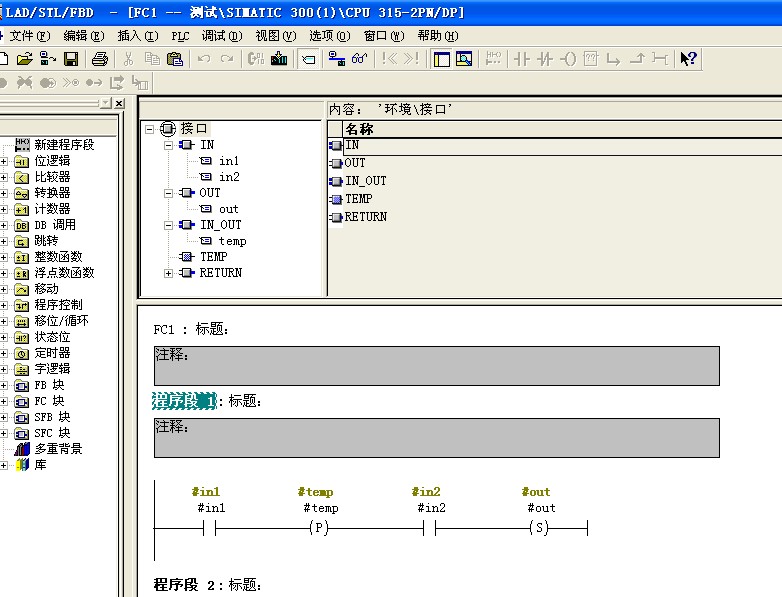
Task: Select 新建程序段 in the catalog
Action: [64, 145]
